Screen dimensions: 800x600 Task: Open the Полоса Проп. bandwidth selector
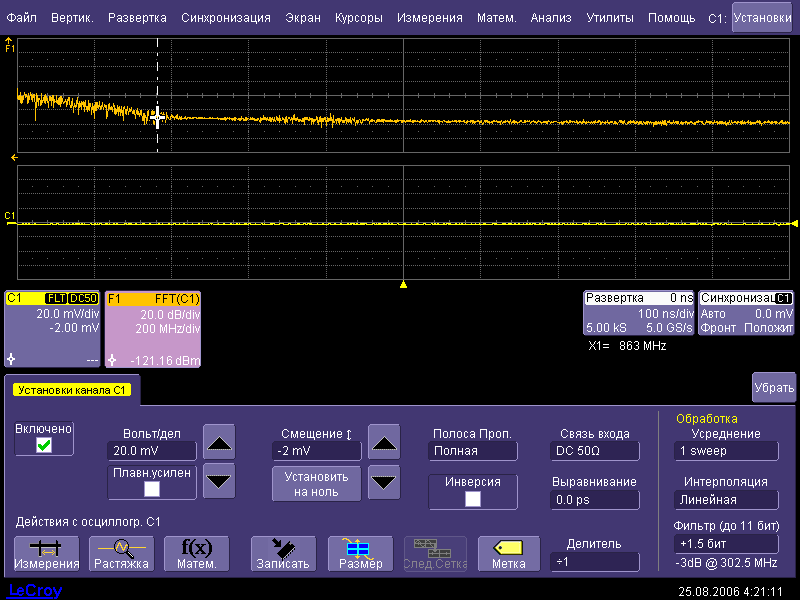coord(473,451)
